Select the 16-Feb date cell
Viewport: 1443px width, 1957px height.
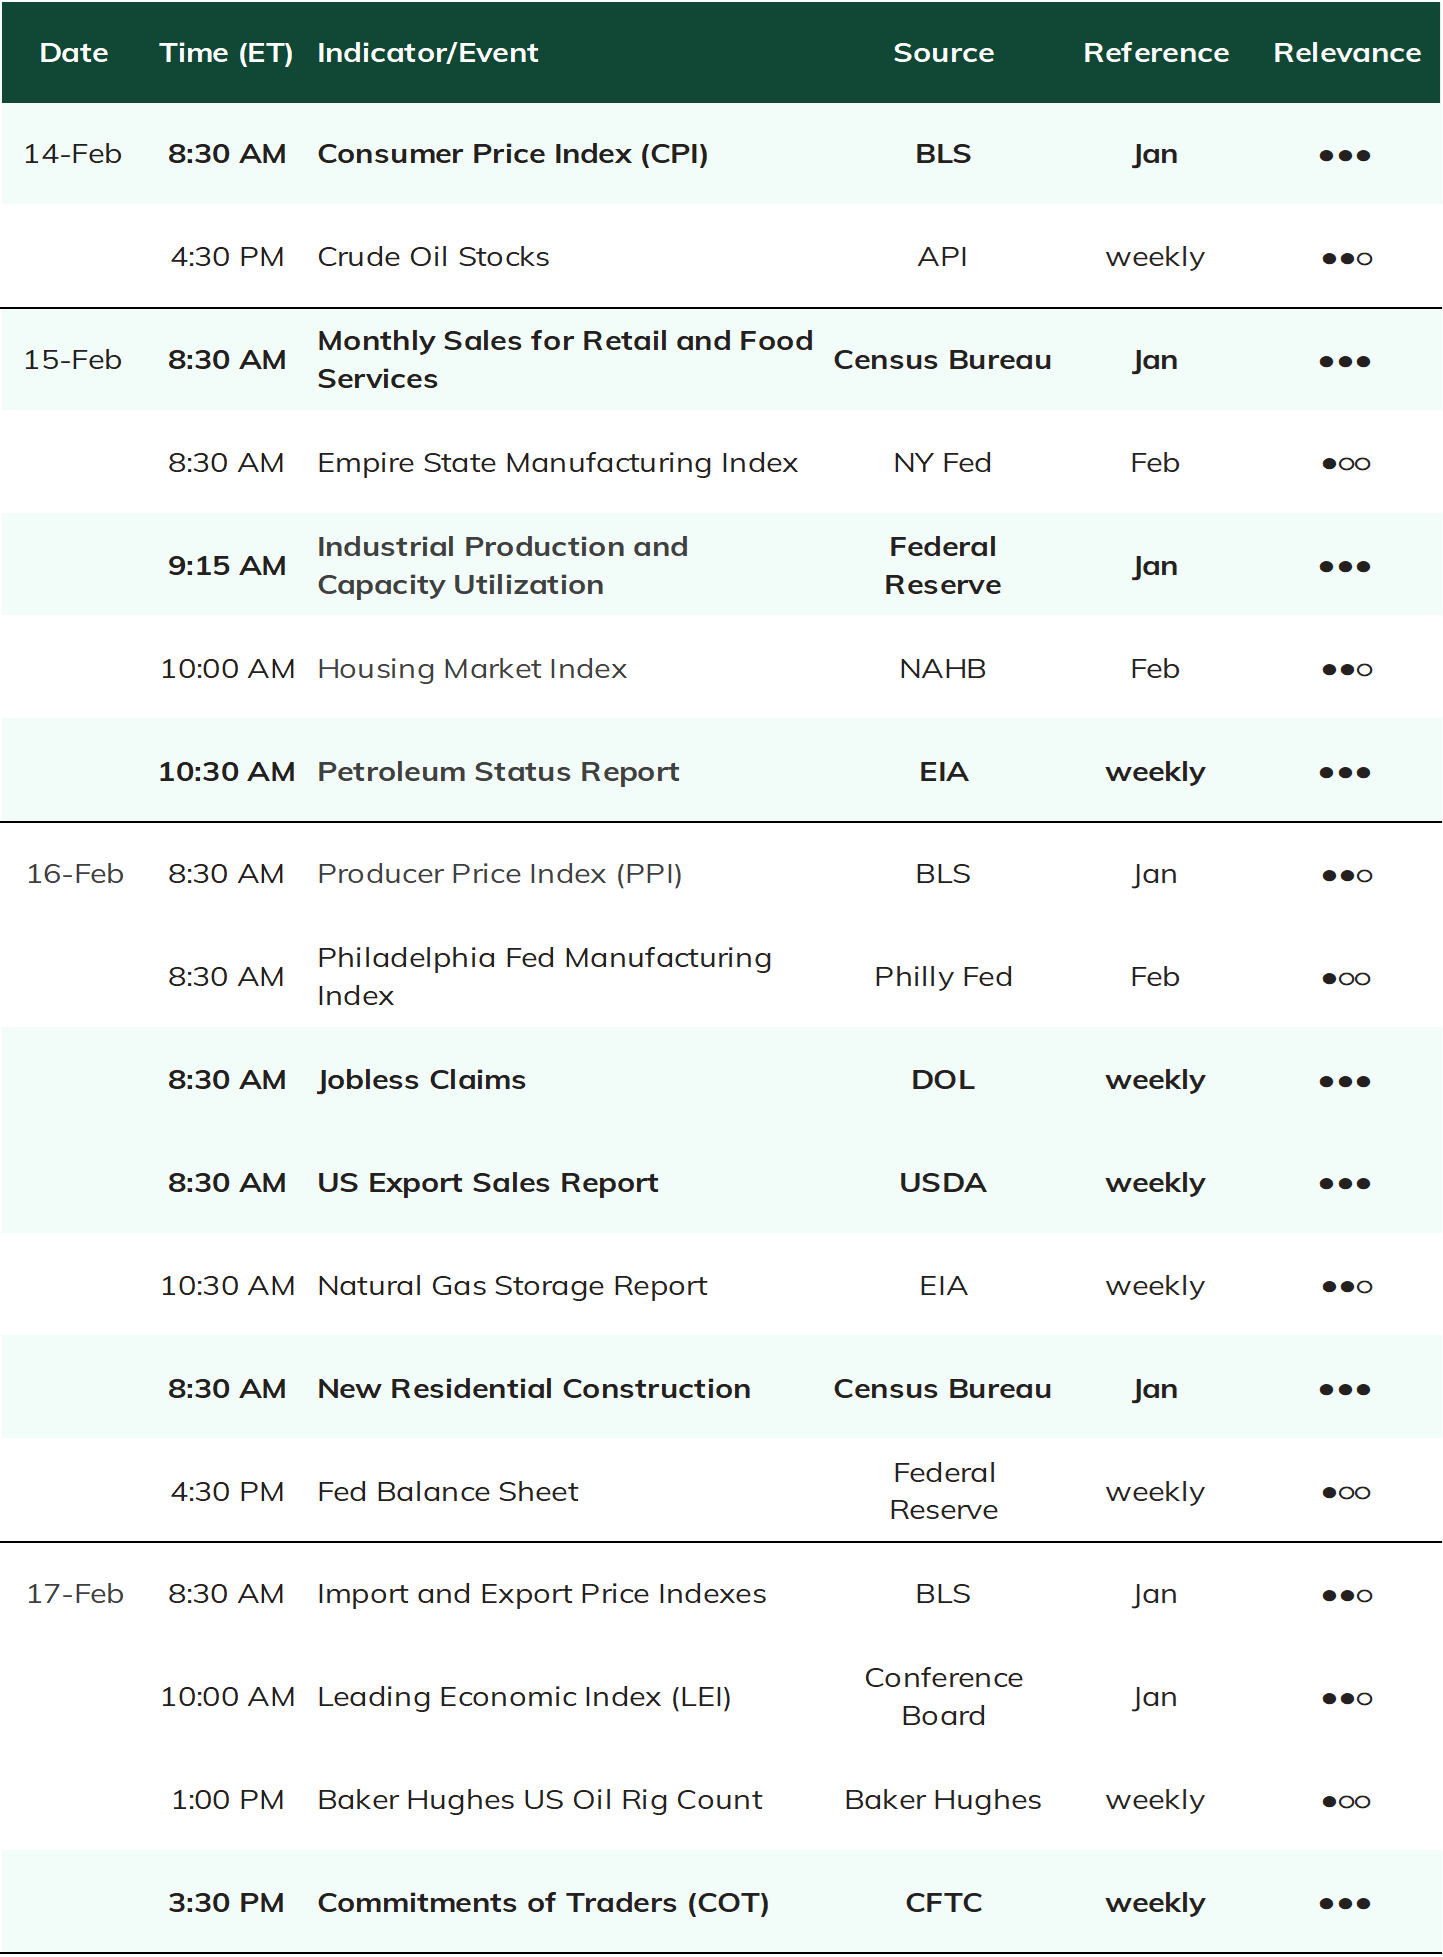(75, 874)
